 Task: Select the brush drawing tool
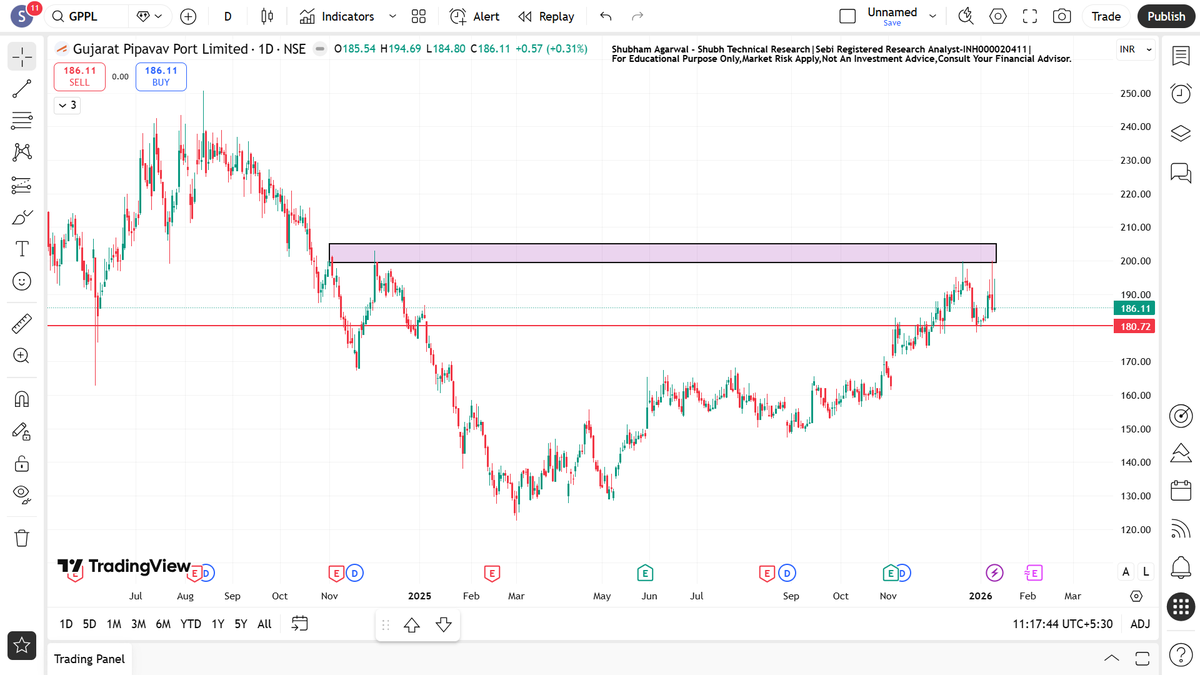[x=22, y=217]
